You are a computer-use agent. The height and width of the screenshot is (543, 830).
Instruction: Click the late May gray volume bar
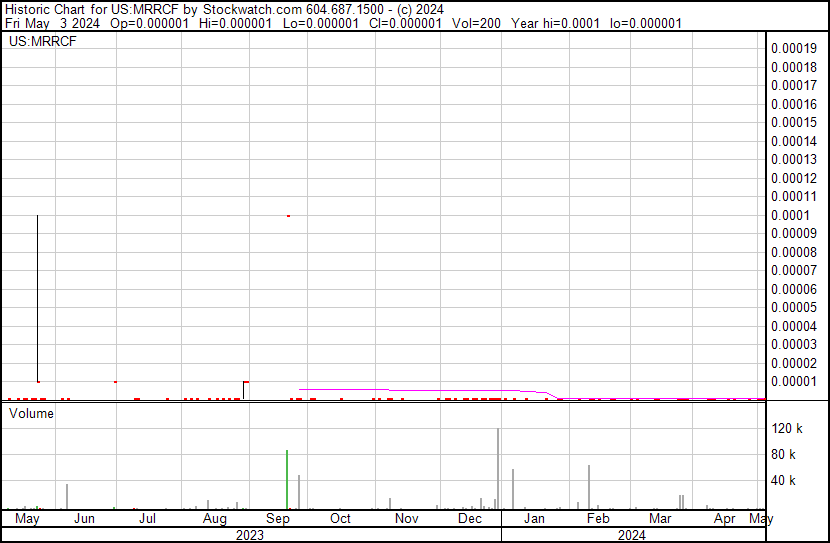click(x=67, y=497)
